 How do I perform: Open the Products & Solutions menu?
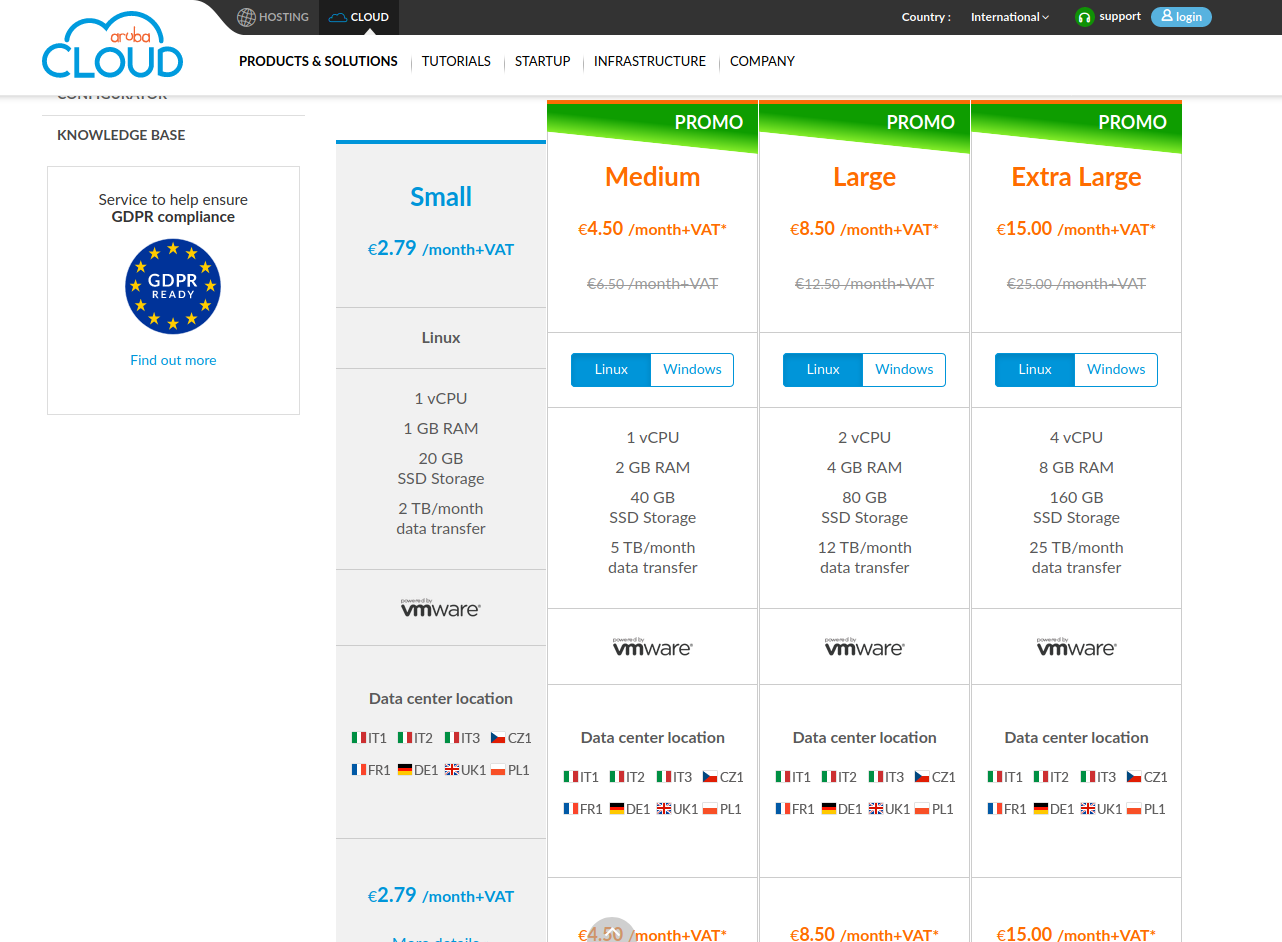(x=318, y=61)
